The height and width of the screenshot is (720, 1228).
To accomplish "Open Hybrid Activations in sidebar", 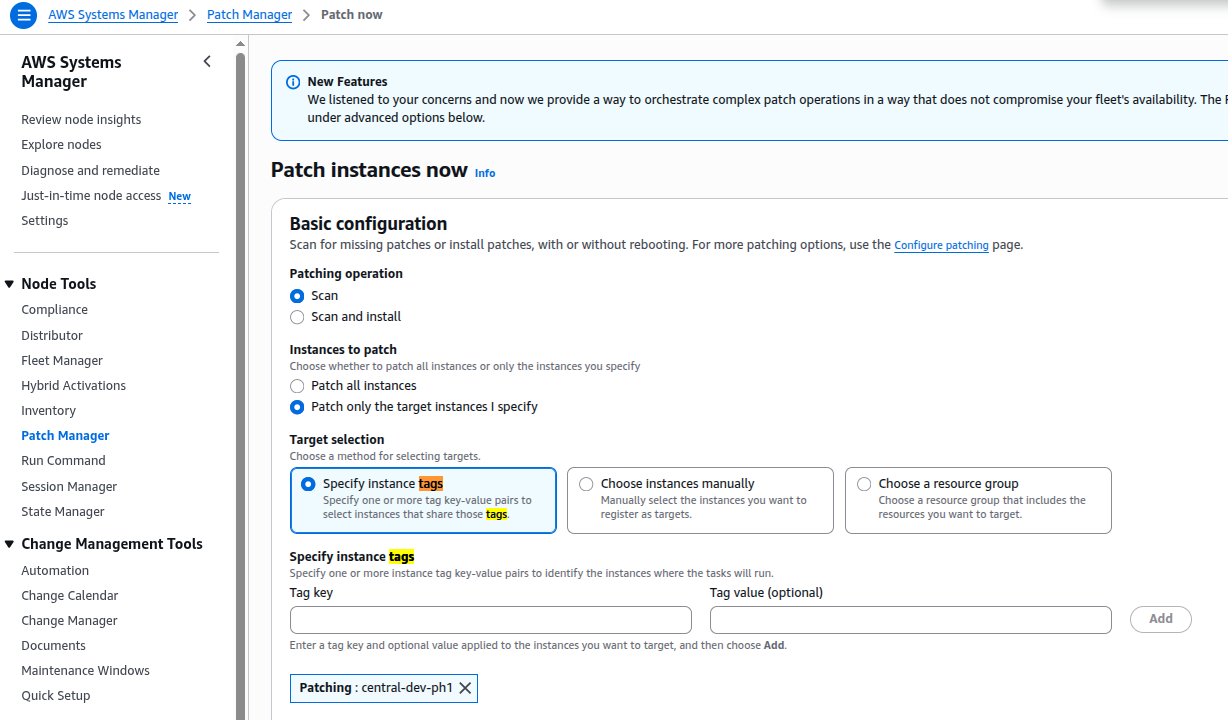I will pyautogui.click(x=73, y=386).
